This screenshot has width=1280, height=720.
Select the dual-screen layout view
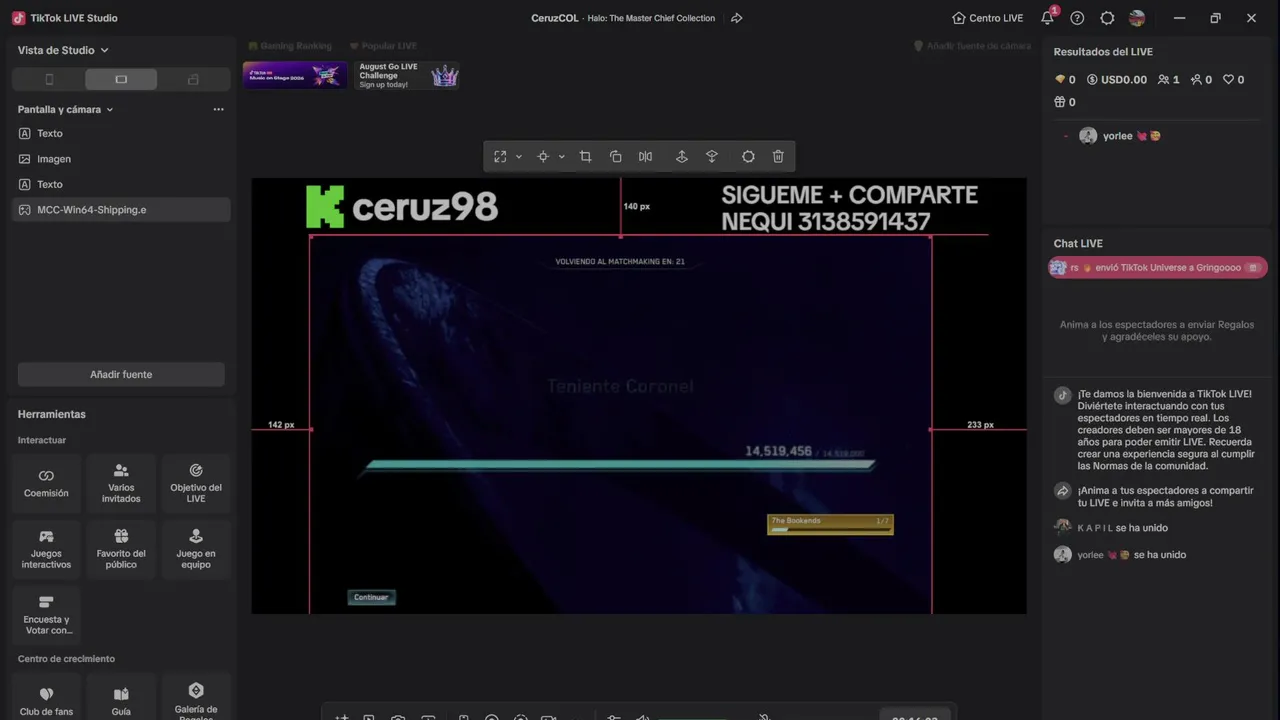(193, 79)
